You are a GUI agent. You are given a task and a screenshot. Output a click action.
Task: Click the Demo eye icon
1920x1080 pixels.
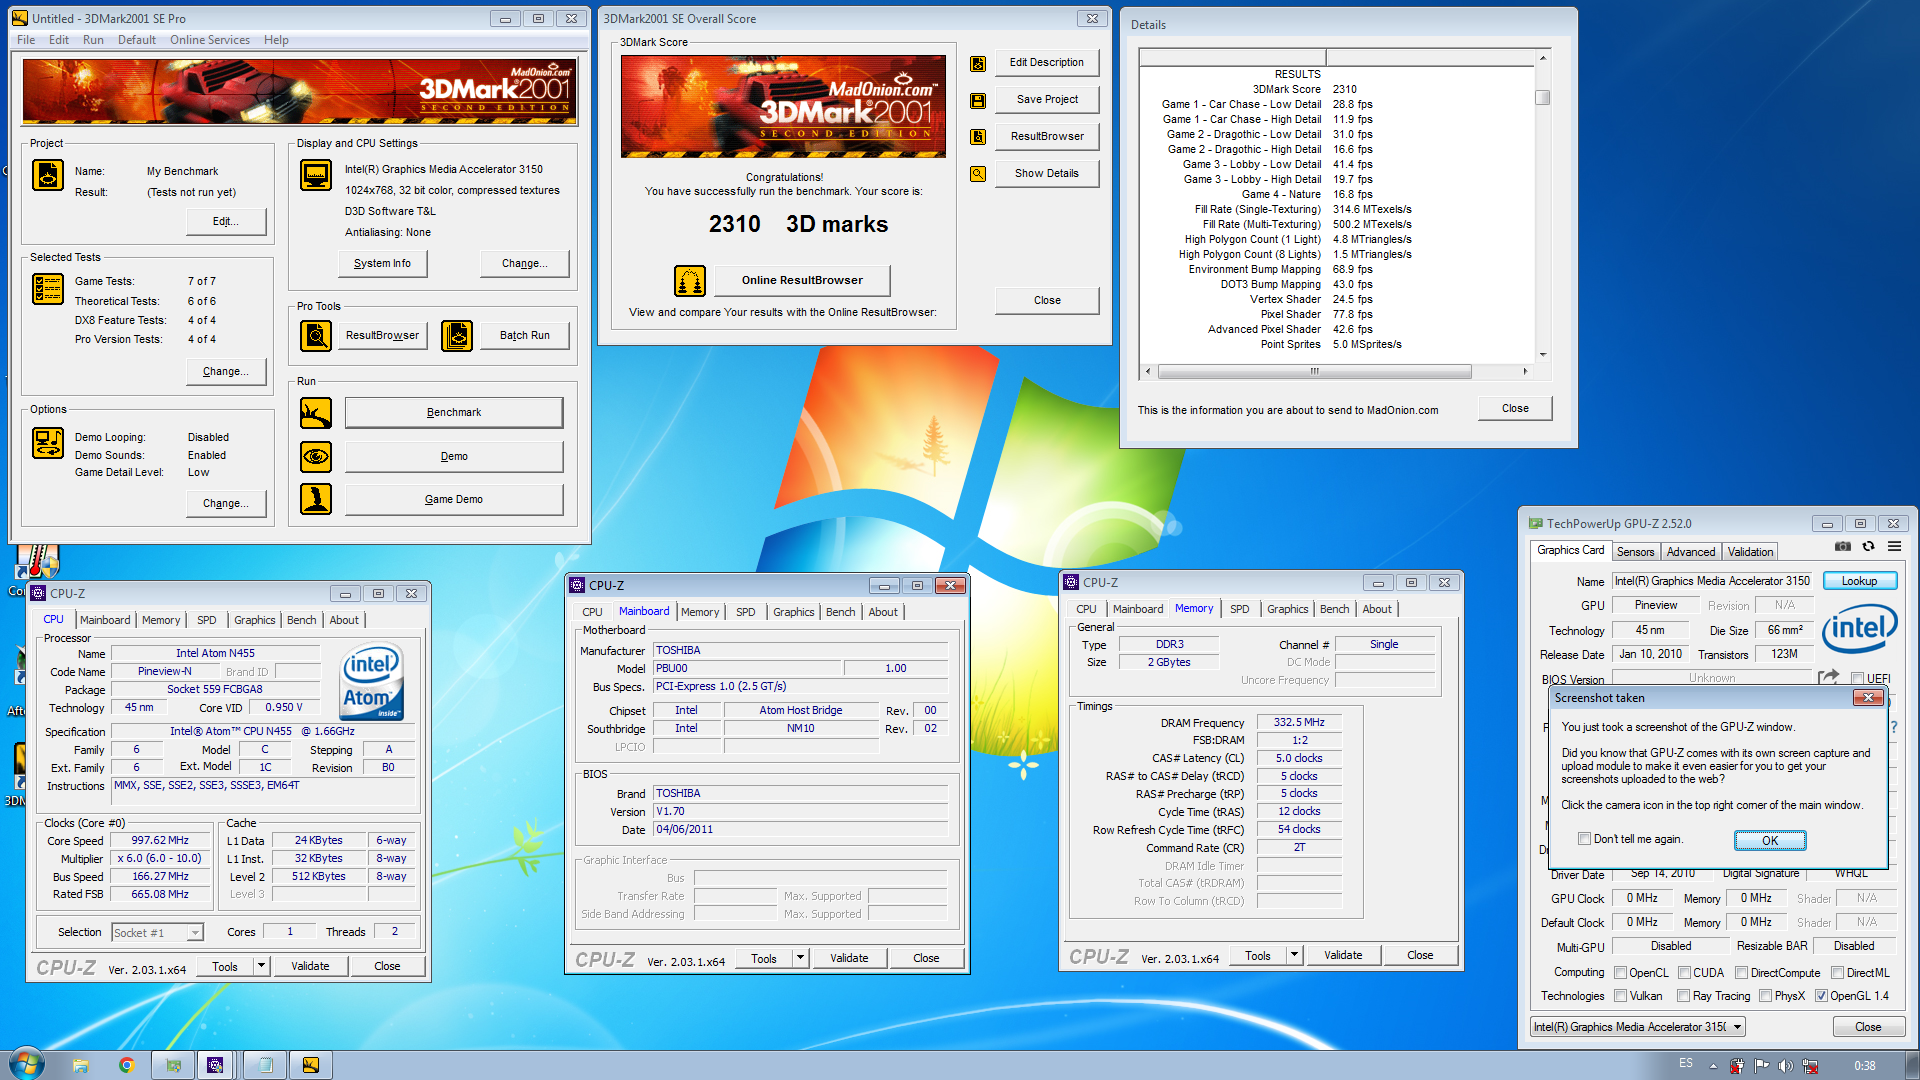(x=316, y=456)
